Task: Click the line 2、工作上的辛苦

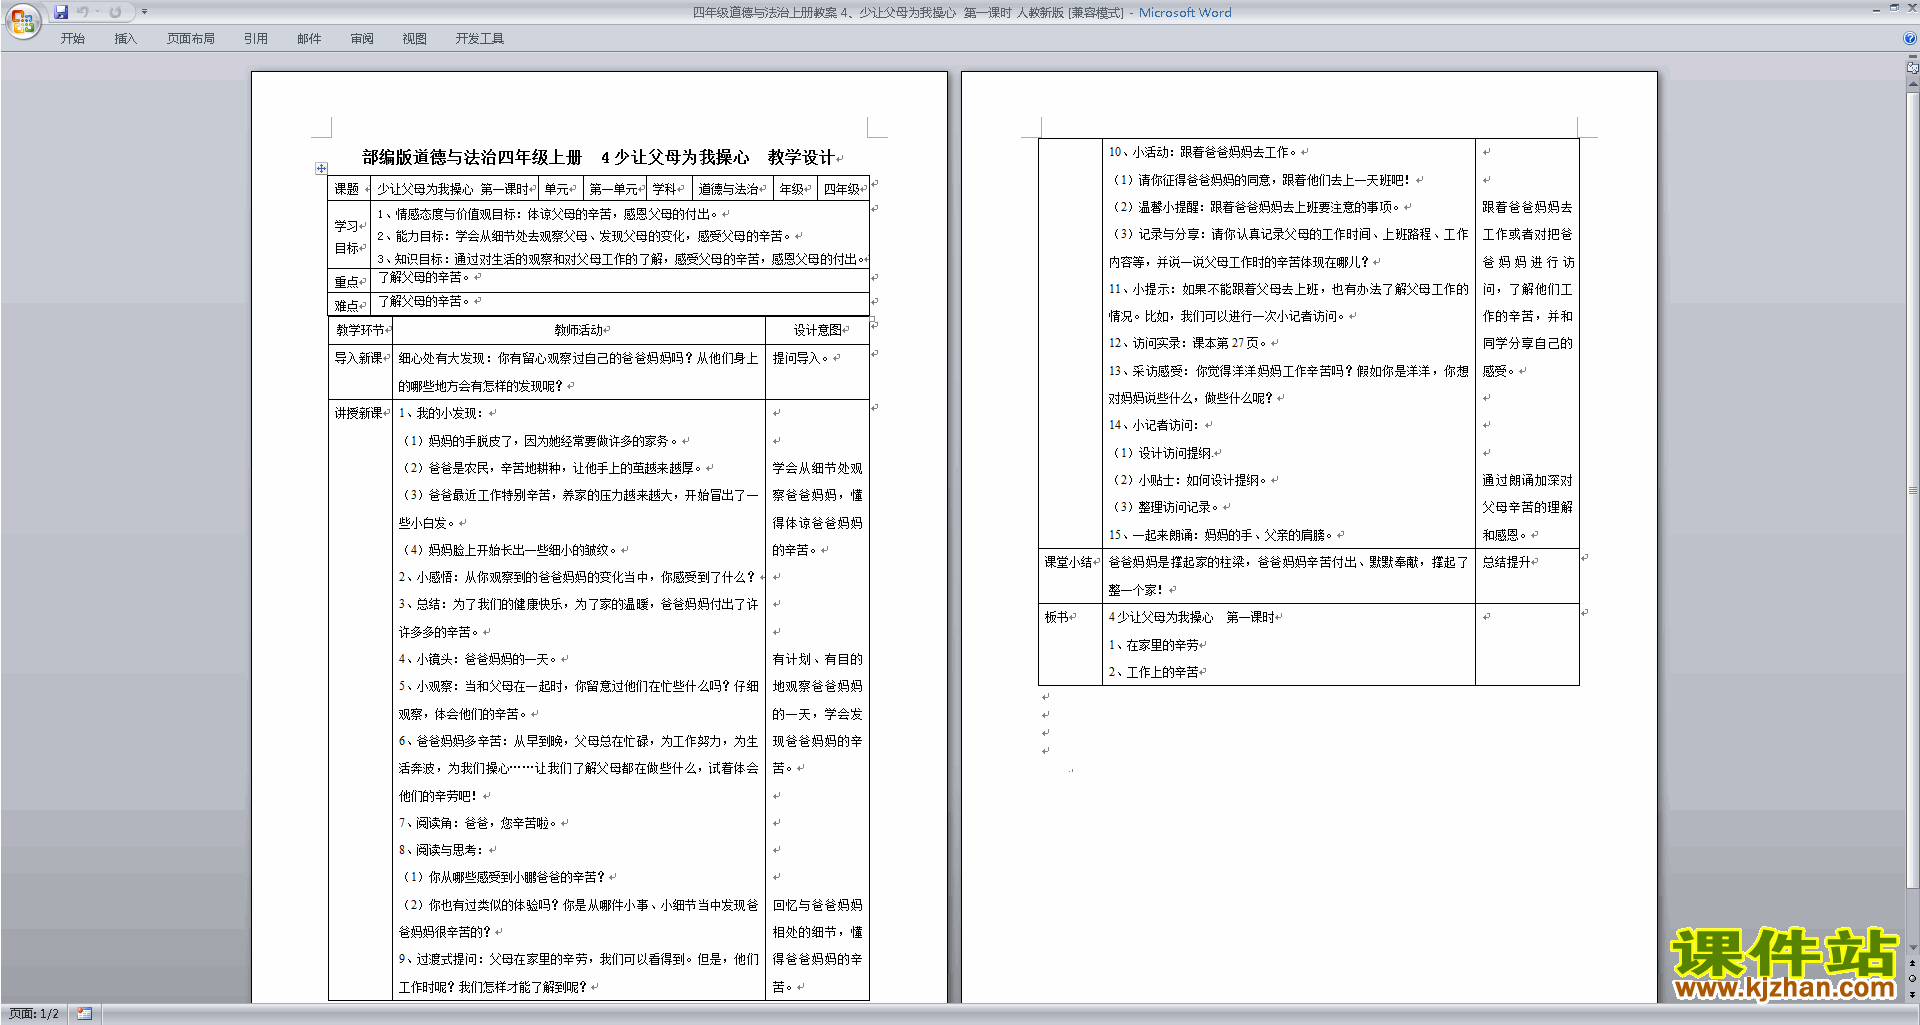Action: [1154, 672]
